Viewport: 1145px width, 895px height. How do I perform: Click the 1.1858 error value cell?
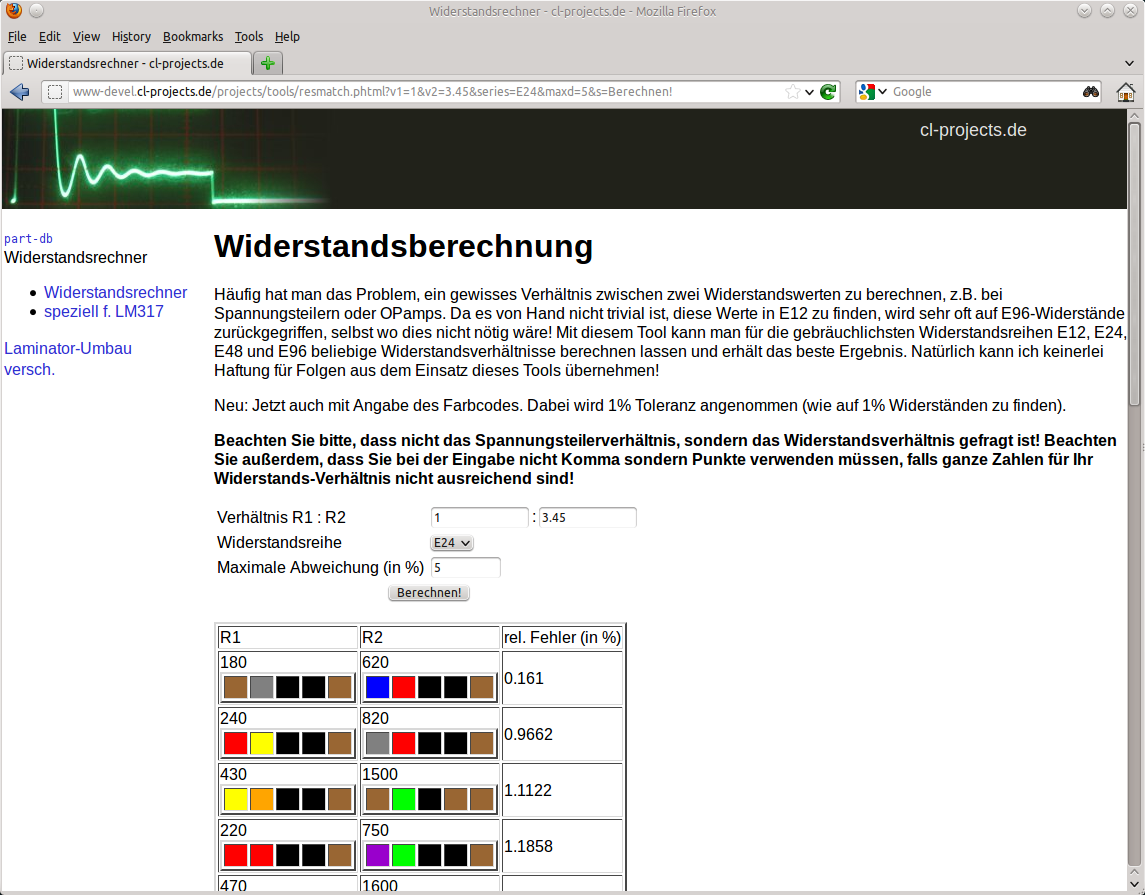coord(562,846)
